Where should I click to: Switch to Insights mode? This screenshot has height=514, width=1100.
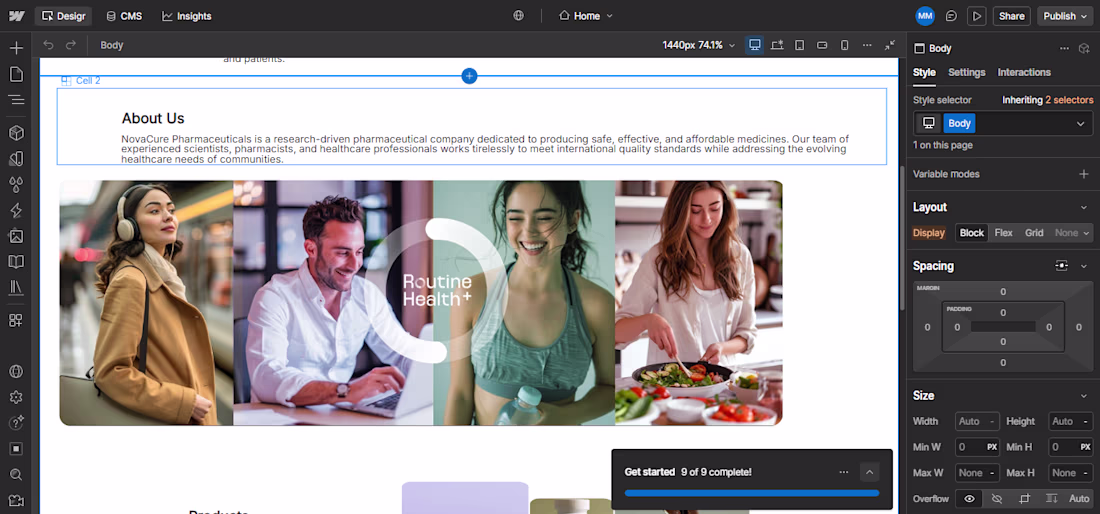coord(187,16)
